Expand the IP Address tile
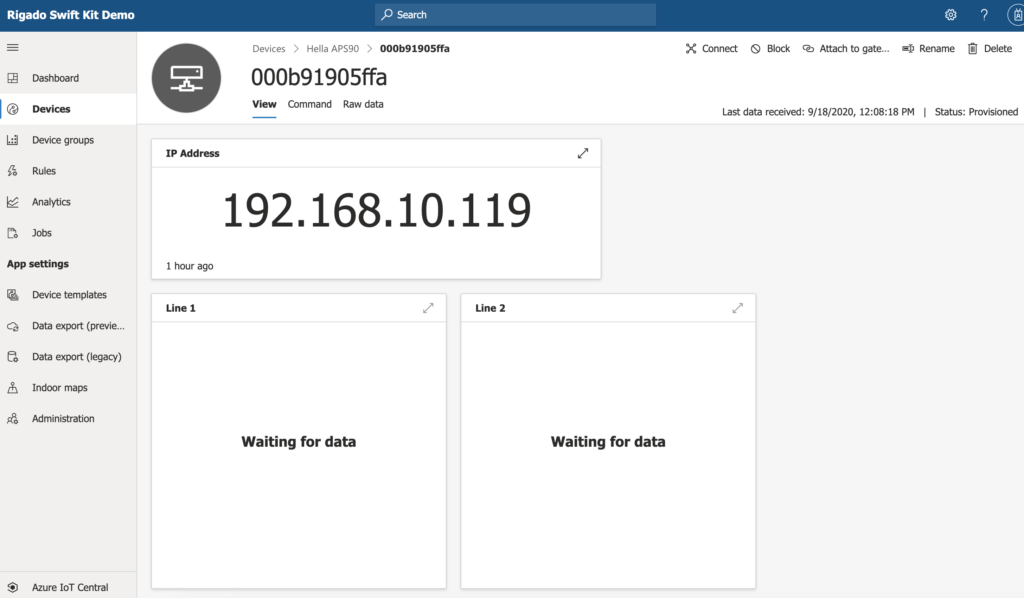The width and height of the screenshot is (1024, 598). coord(583,153)
